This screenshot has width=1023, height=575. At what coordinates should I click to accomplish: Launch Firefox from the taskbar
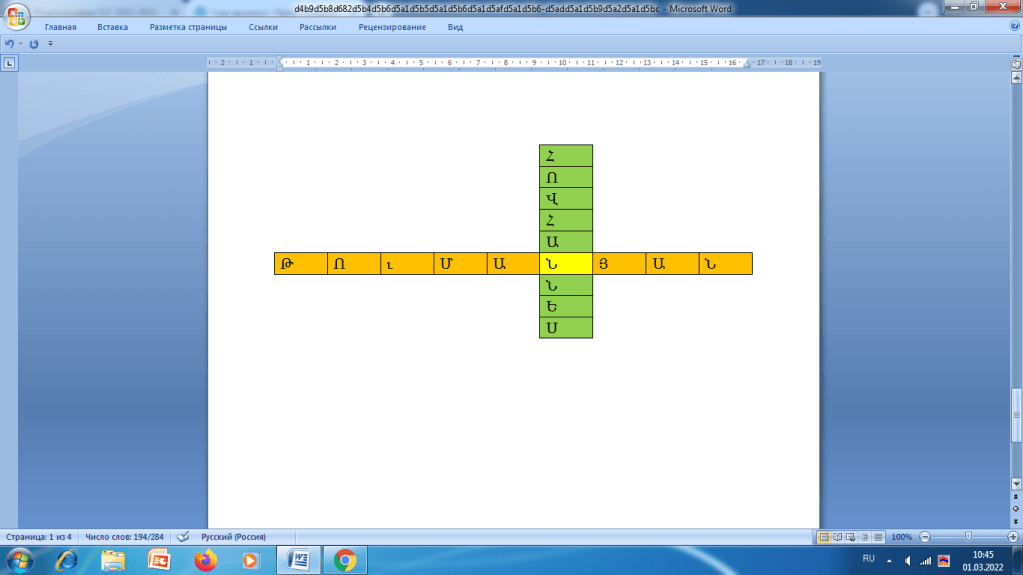pos(206,560)
